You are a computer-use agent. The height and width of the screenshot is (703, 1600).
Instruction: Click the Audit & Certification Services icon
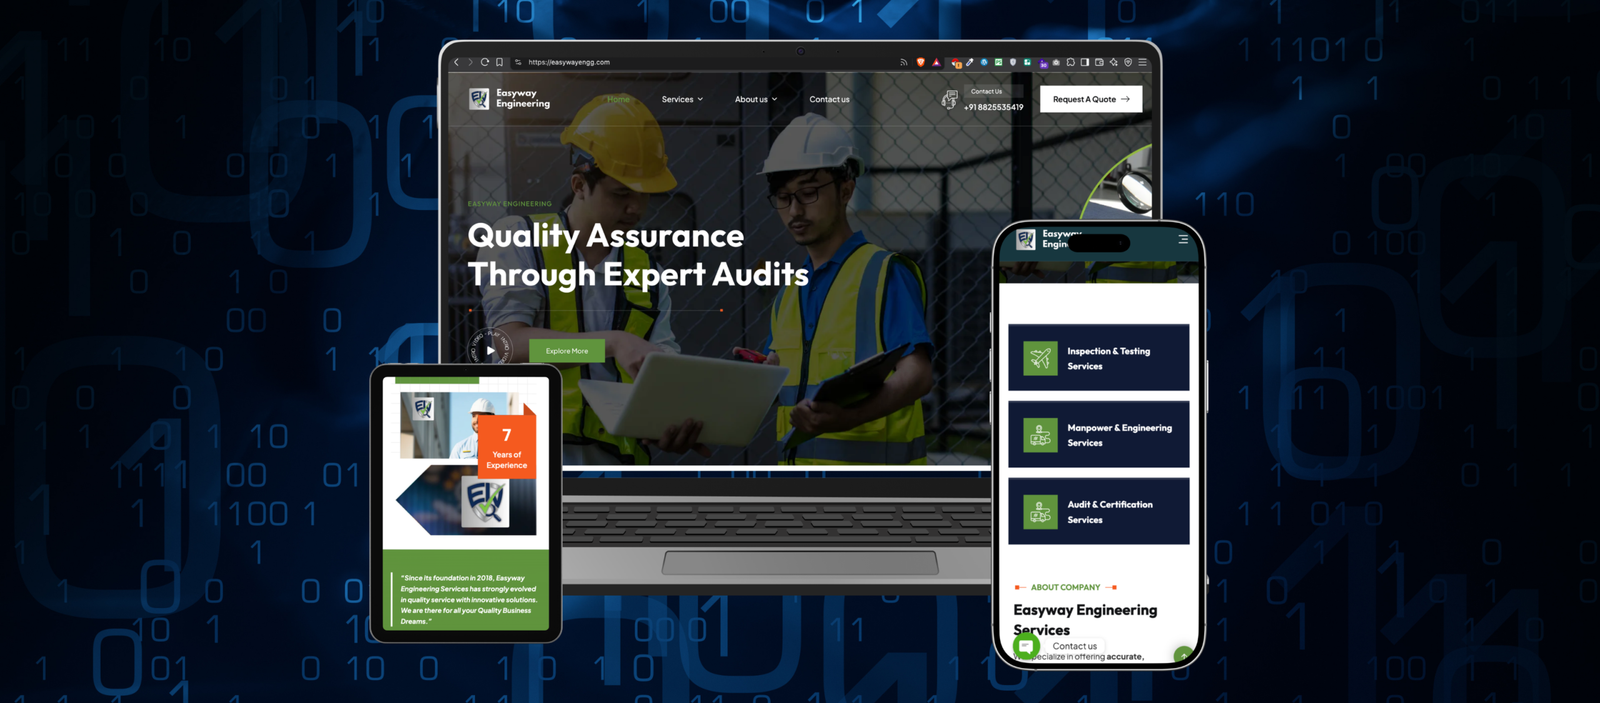tap(1040, 512)
